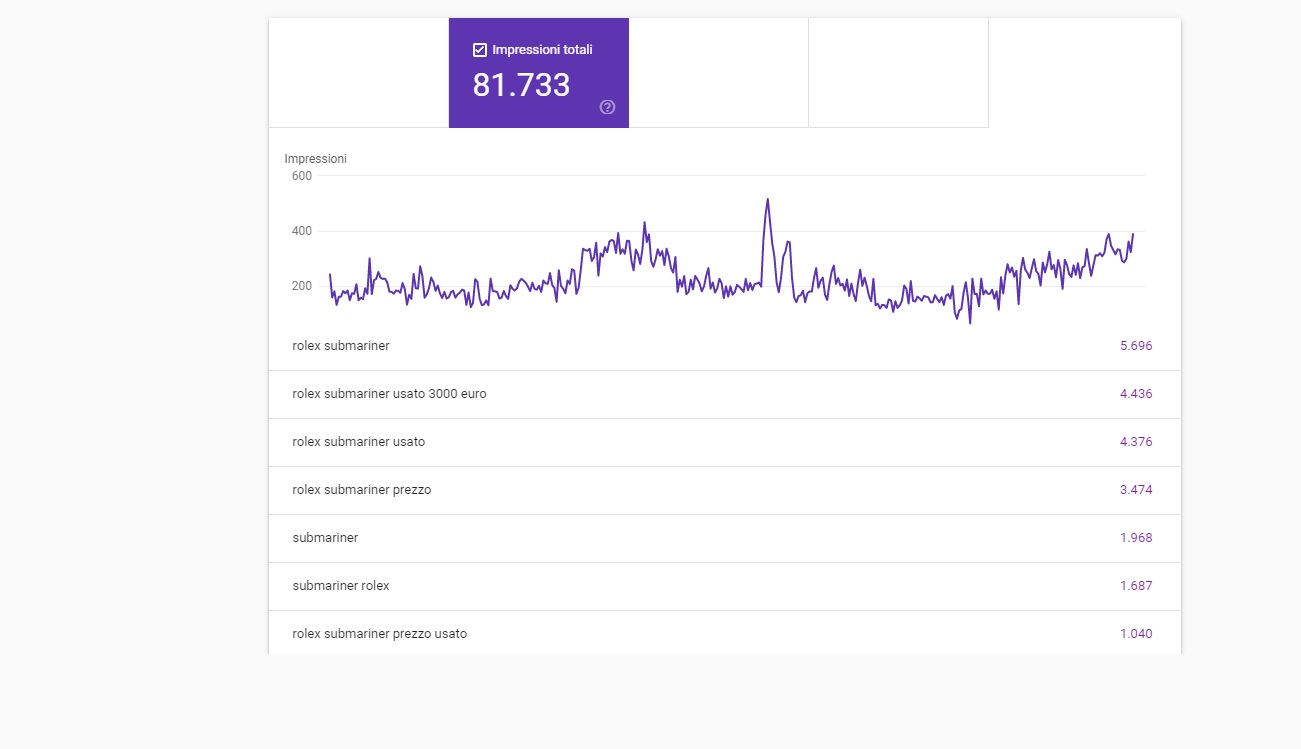The image size is (1301, 749).
Task: Click the 4.376 impressions value
Action: coord(1136,442)
